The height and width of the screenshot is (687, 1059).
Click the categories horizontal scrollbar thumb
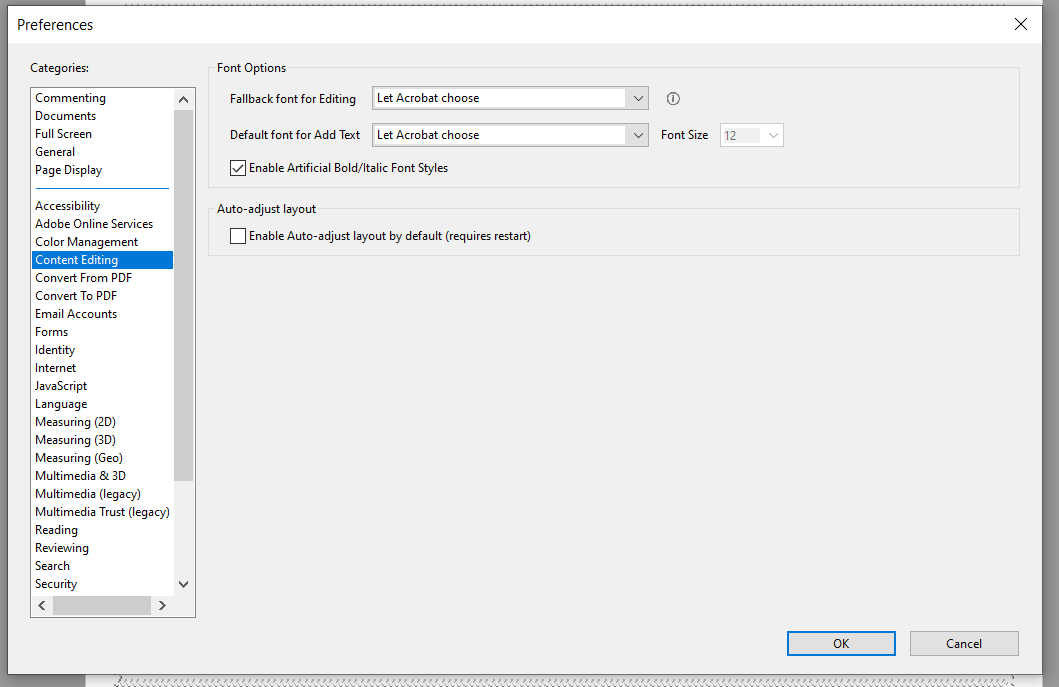pyautogui.click(x=101, y=605)
